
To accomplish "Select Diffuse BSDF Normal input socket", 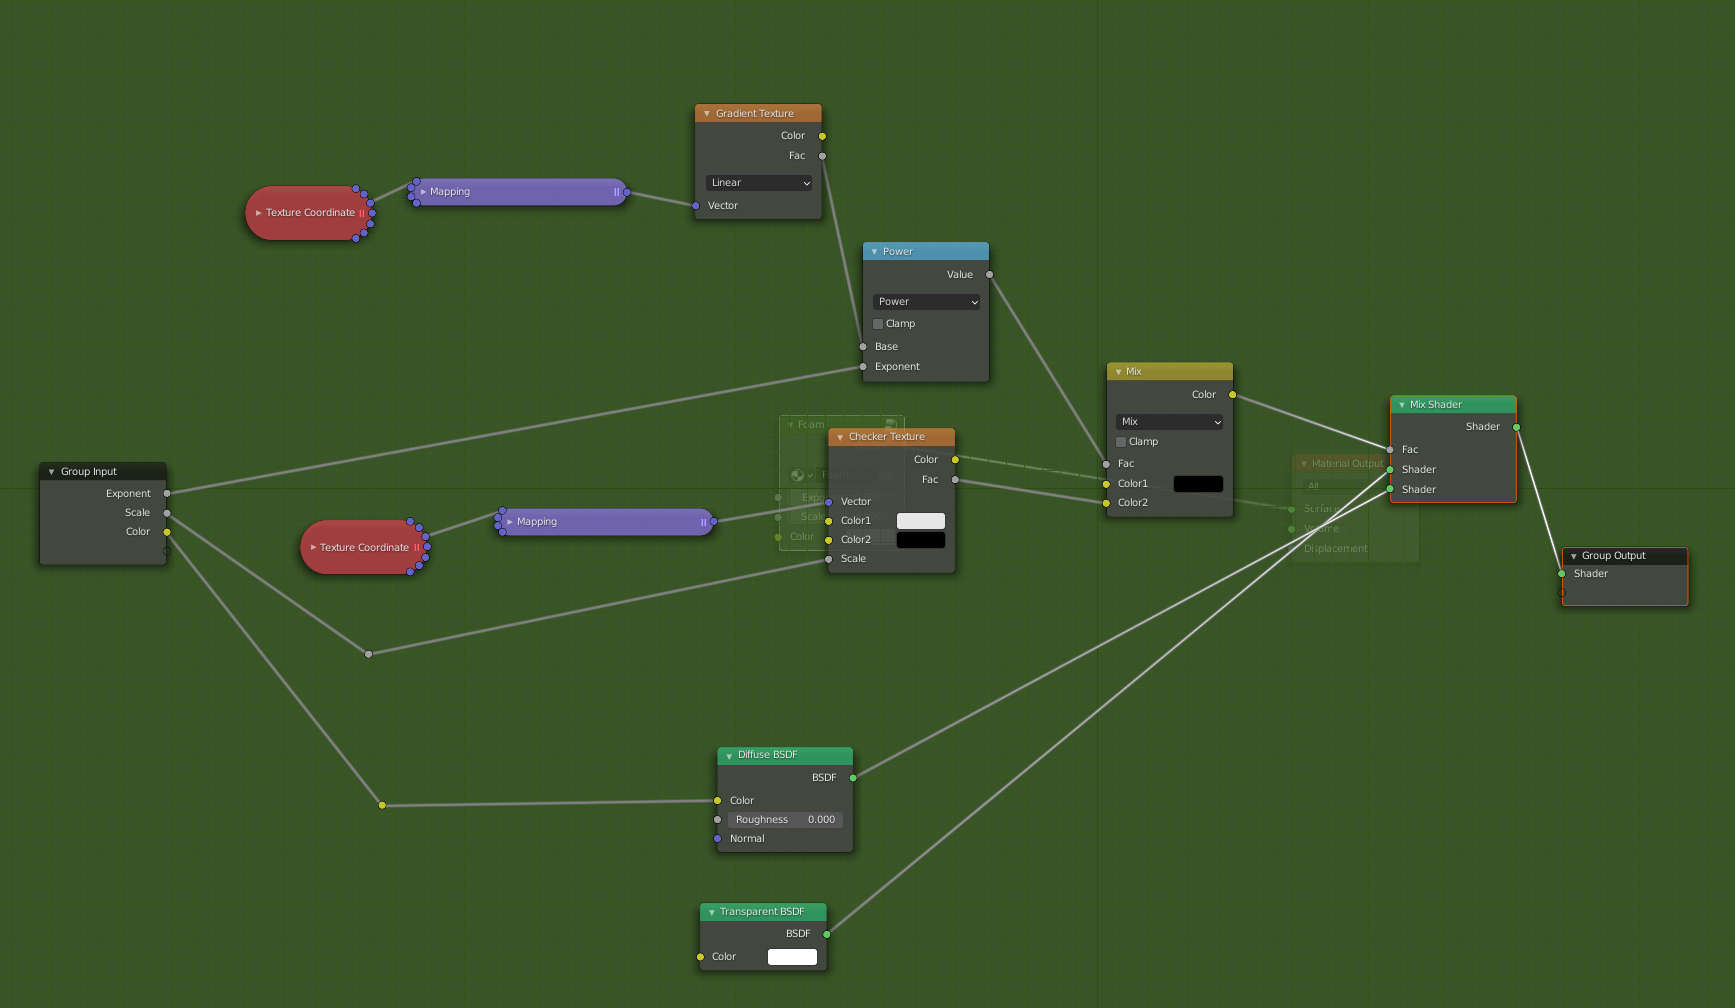I will [718, 839].
